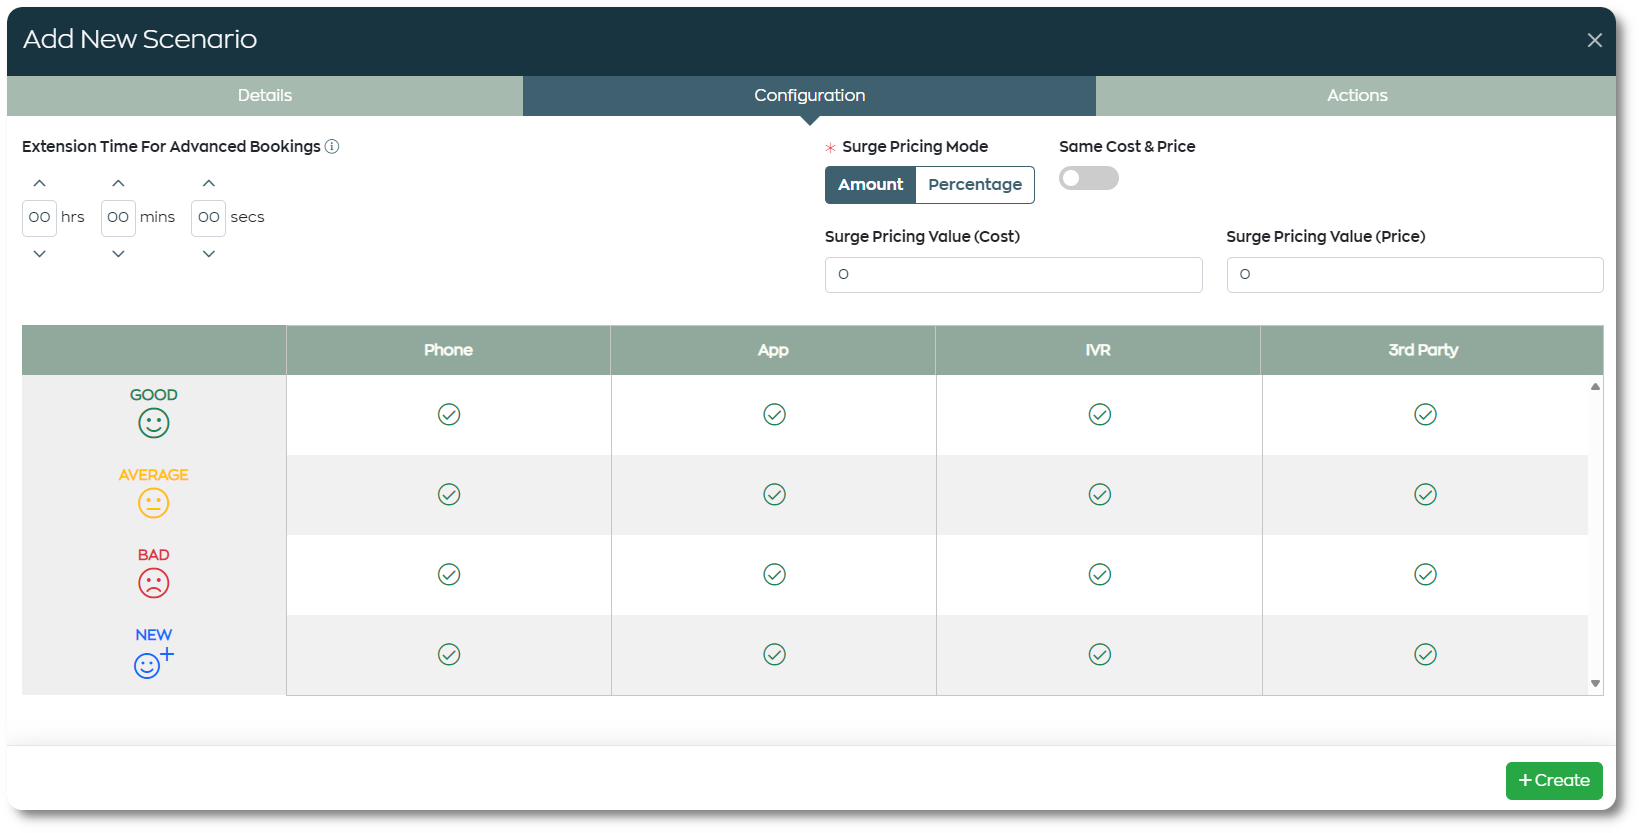
Task: Click the App column header
Action: click(773, 350)
